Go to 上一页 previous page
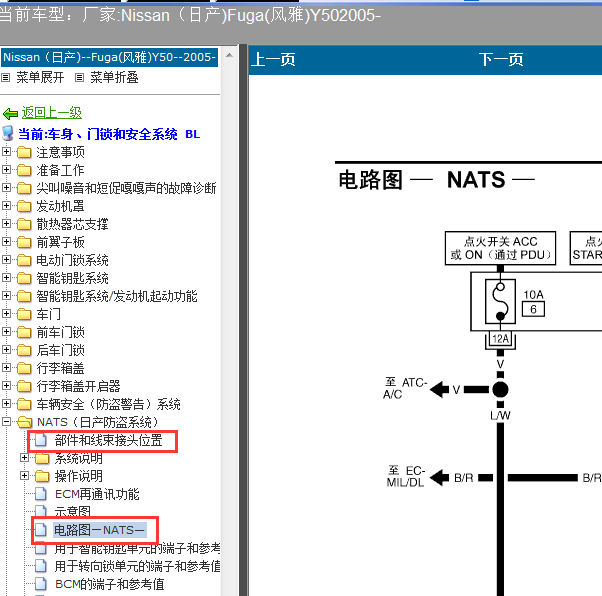The width and height of the screenshot is (602, 596). [x=273, y=60]
